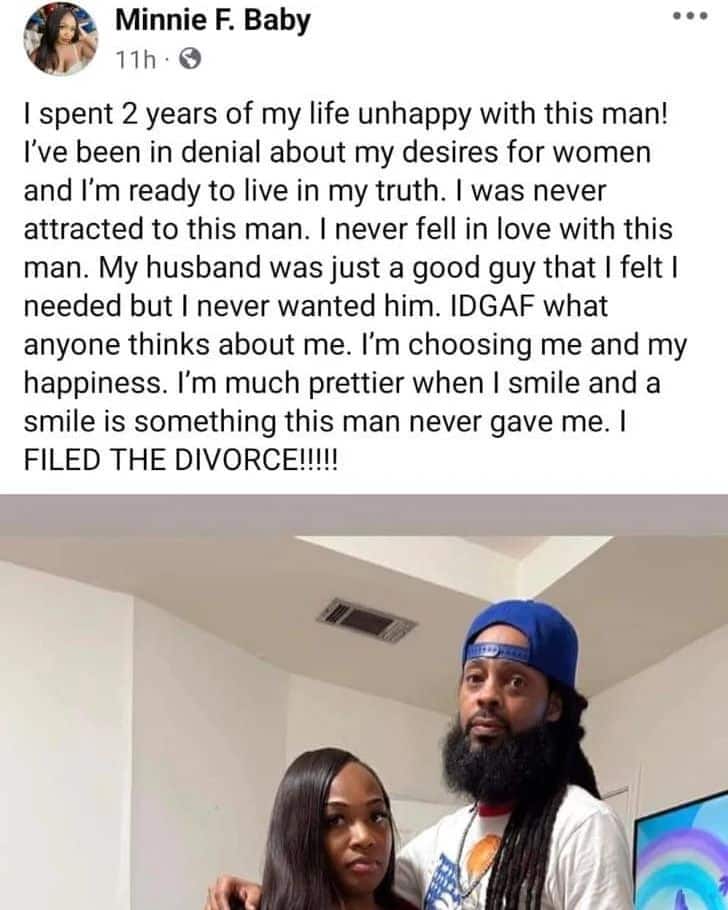
Task: Click the 'anyone thinks about me' text line
Action: [x=355, y=345]
